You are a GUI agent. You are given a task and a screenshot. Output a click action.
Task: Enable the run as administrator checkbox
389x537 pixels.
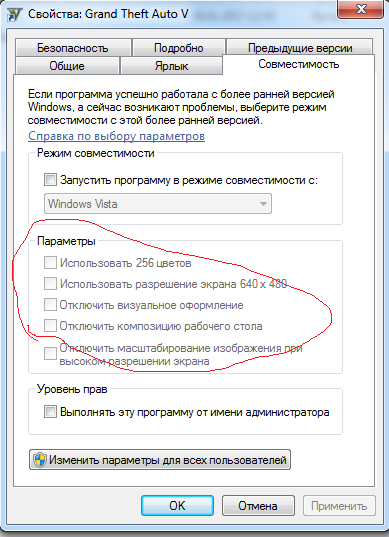(x=50, y=412)
